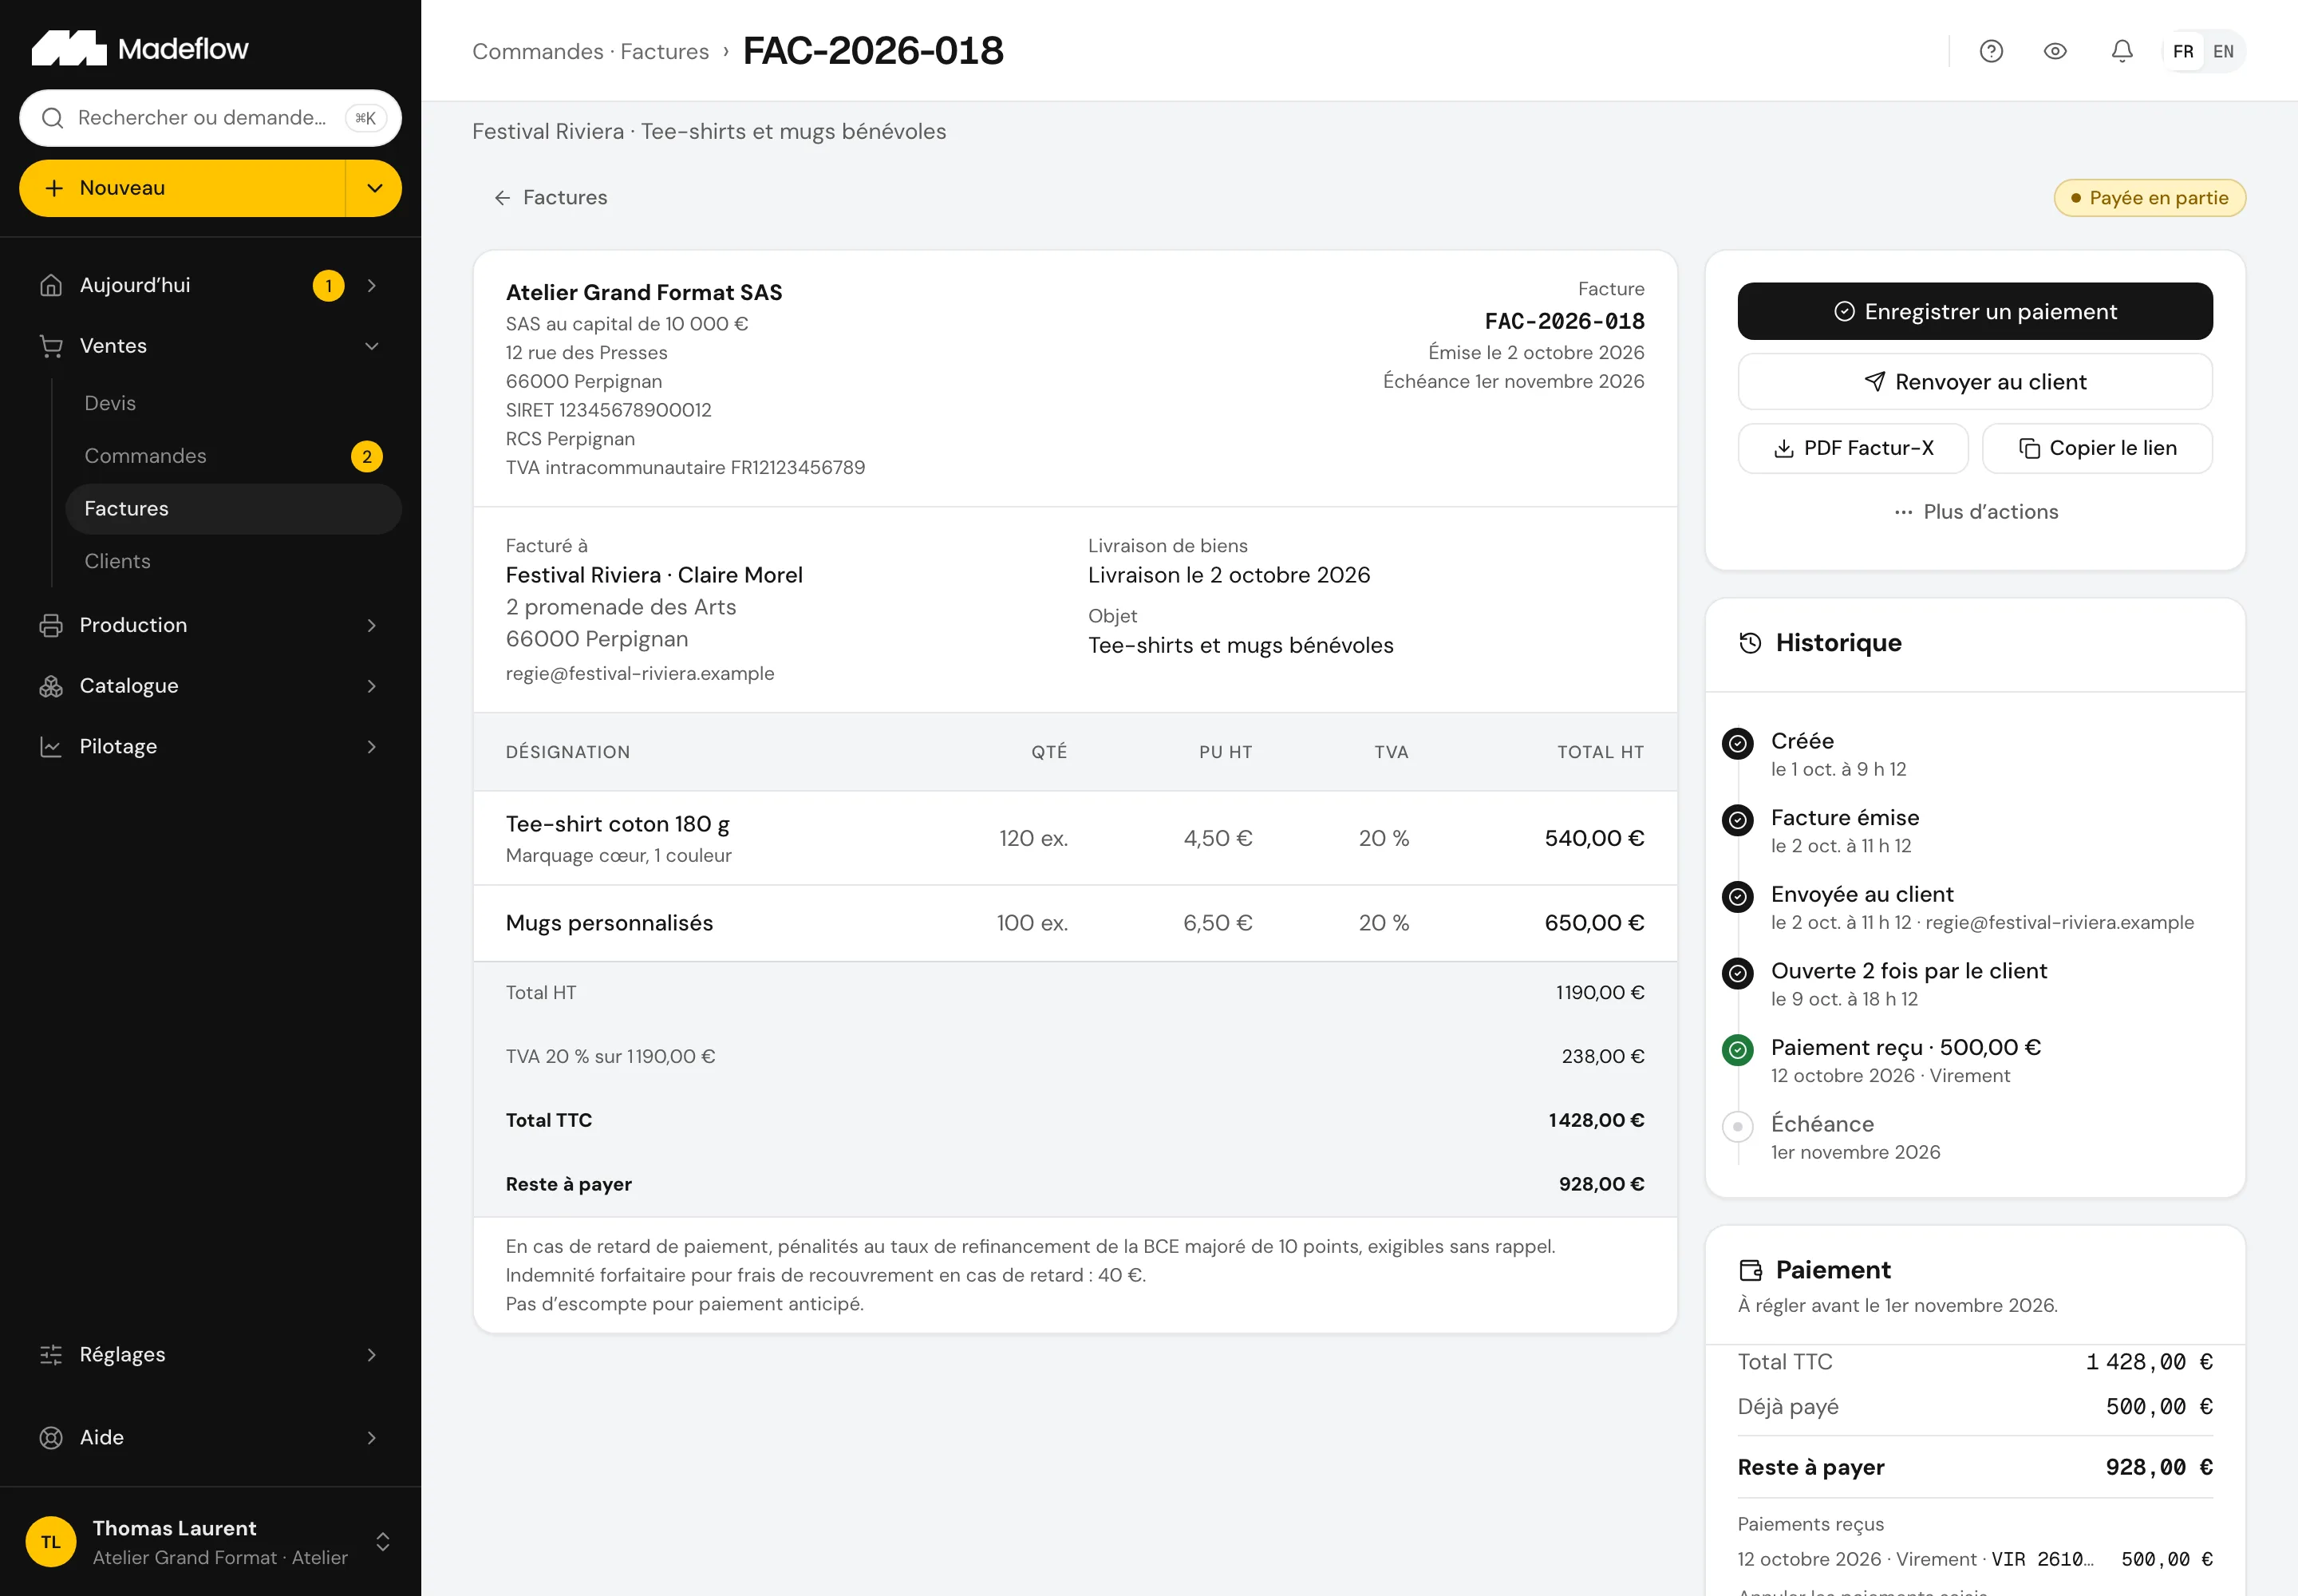Open Thomas Laurent account switcher
The image size is (2298, 1596).
(x=210, y=1542)
